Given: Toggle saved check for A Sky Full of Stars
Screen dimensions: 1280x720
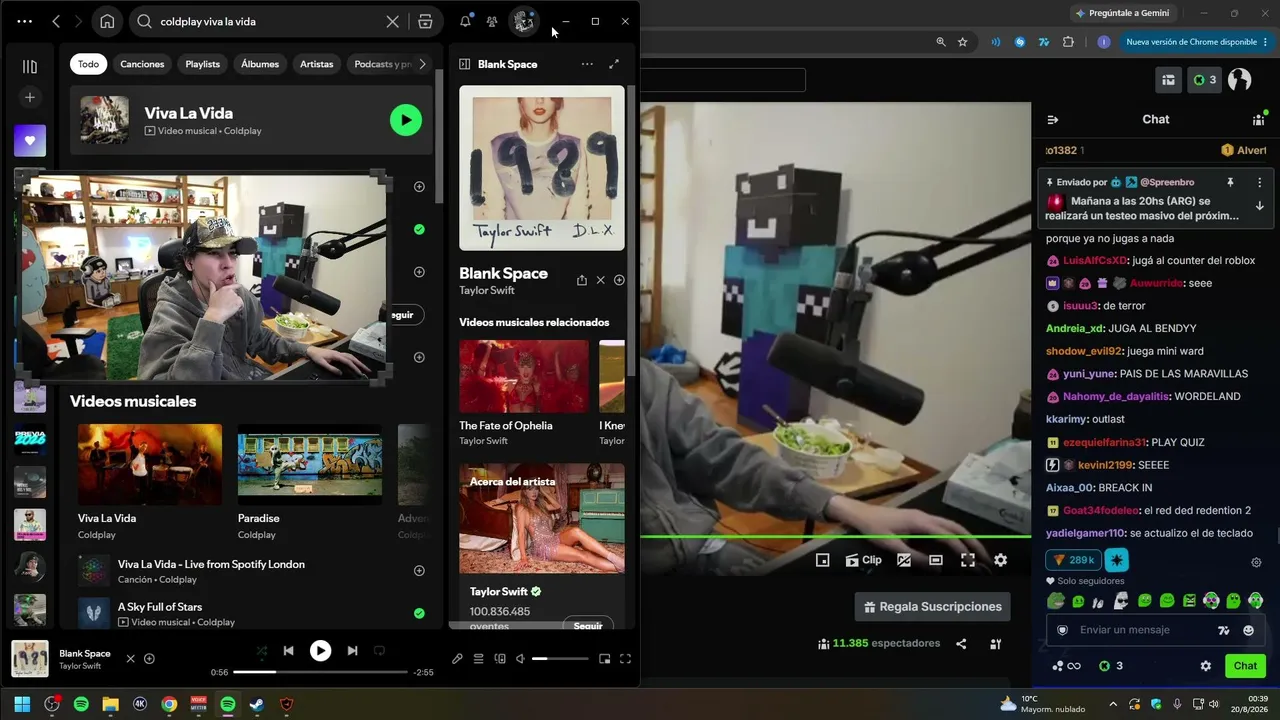Looking at the screenshot, I should tap(419, 613).
